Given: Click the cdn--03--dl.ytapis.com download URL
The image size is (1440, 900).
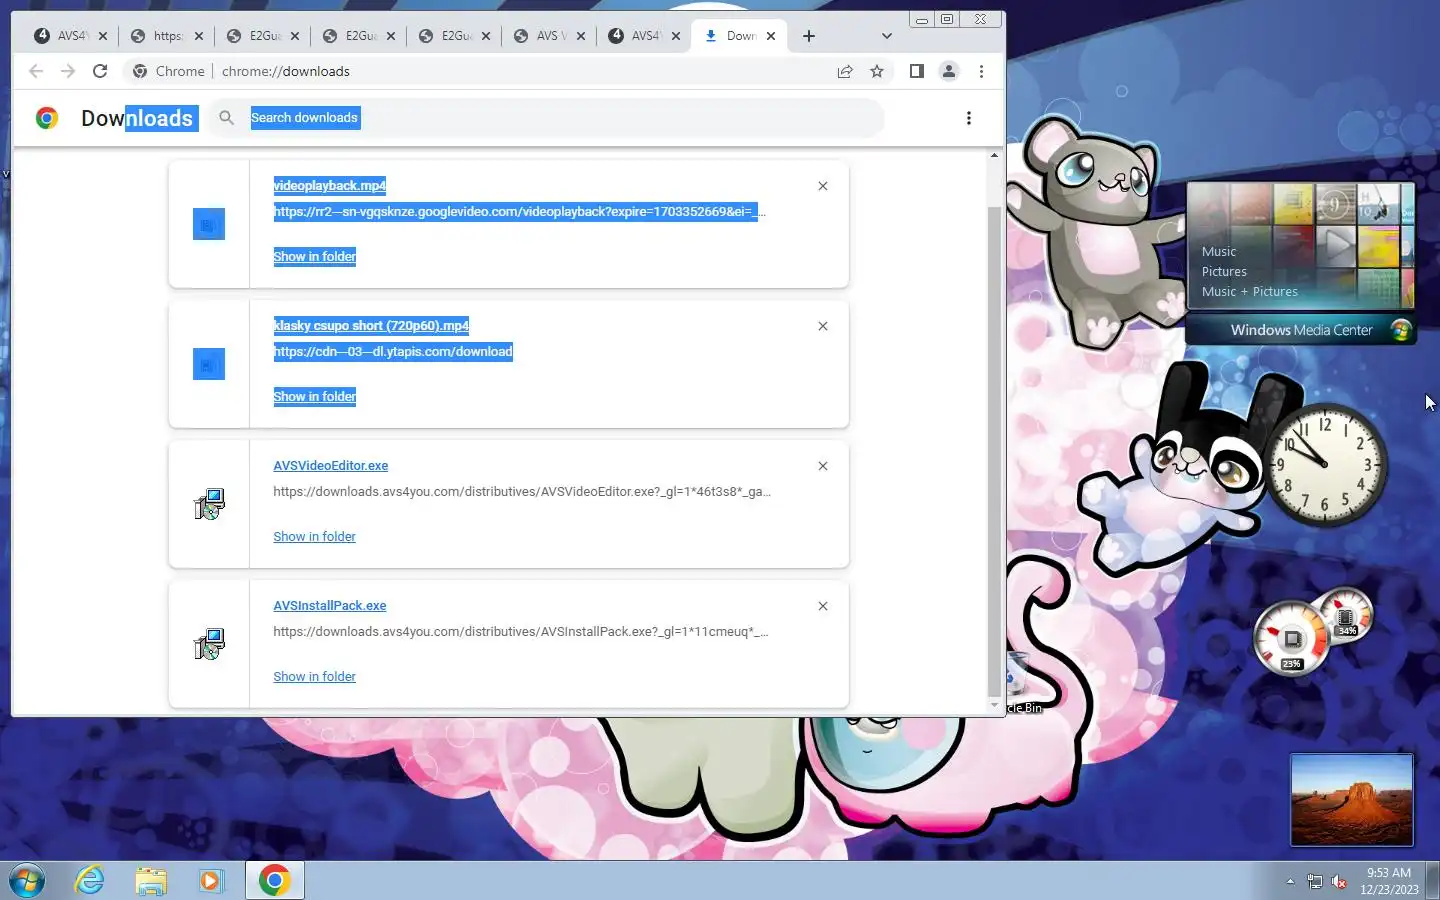Looking at the screenshot, I should 393,352.
